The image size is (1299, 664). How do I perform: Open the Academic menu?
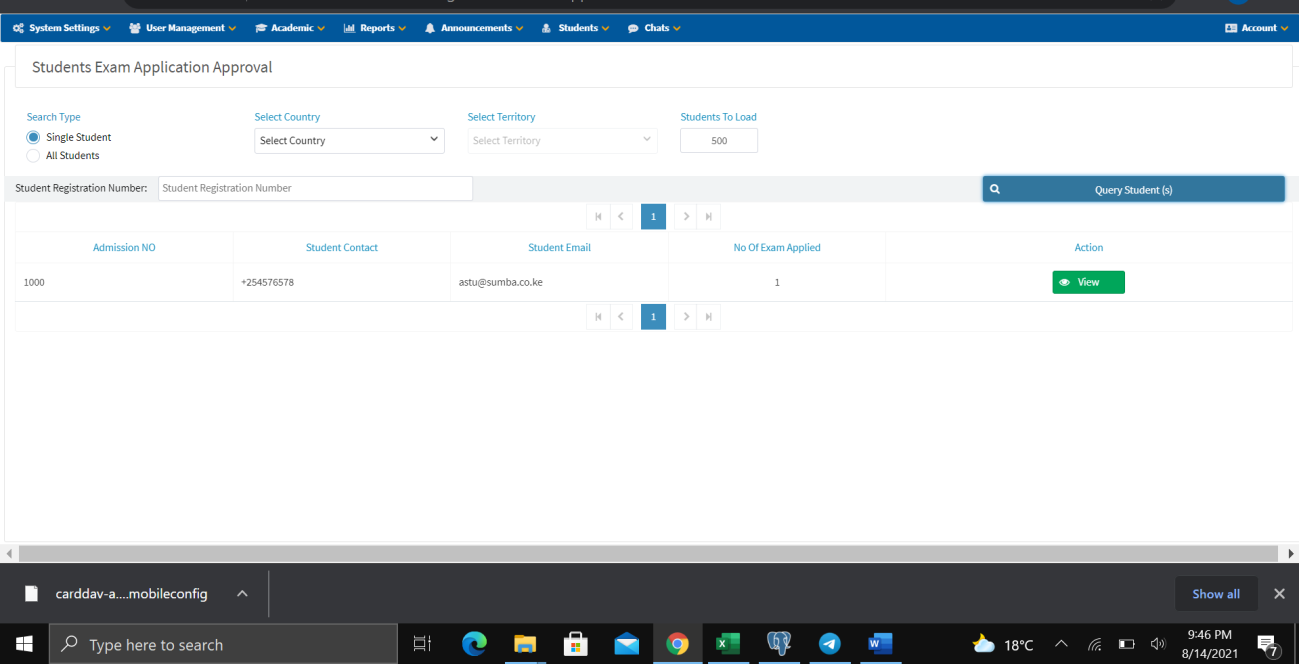tap(290, 28)
